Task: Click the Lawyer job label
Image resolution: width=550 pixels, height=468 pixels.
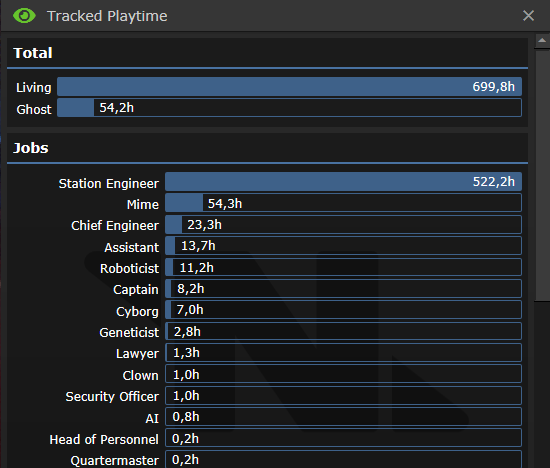Action: (x=137, y=354)
